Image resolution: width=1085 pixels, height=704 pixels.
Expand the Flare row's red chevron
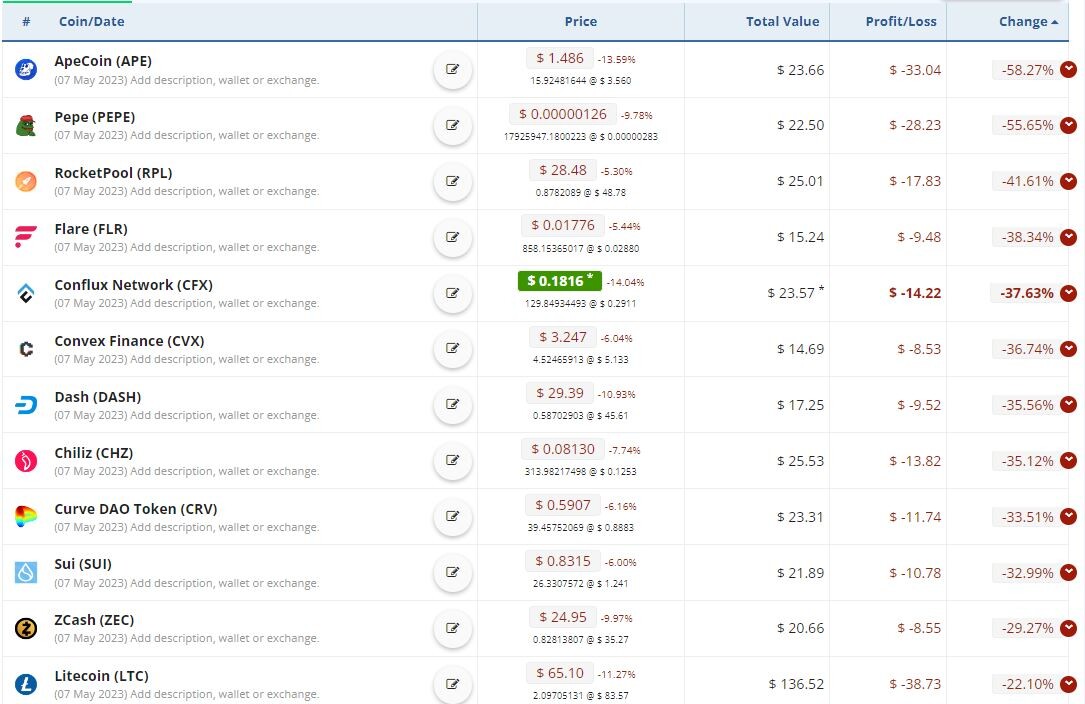[1068, 237]
